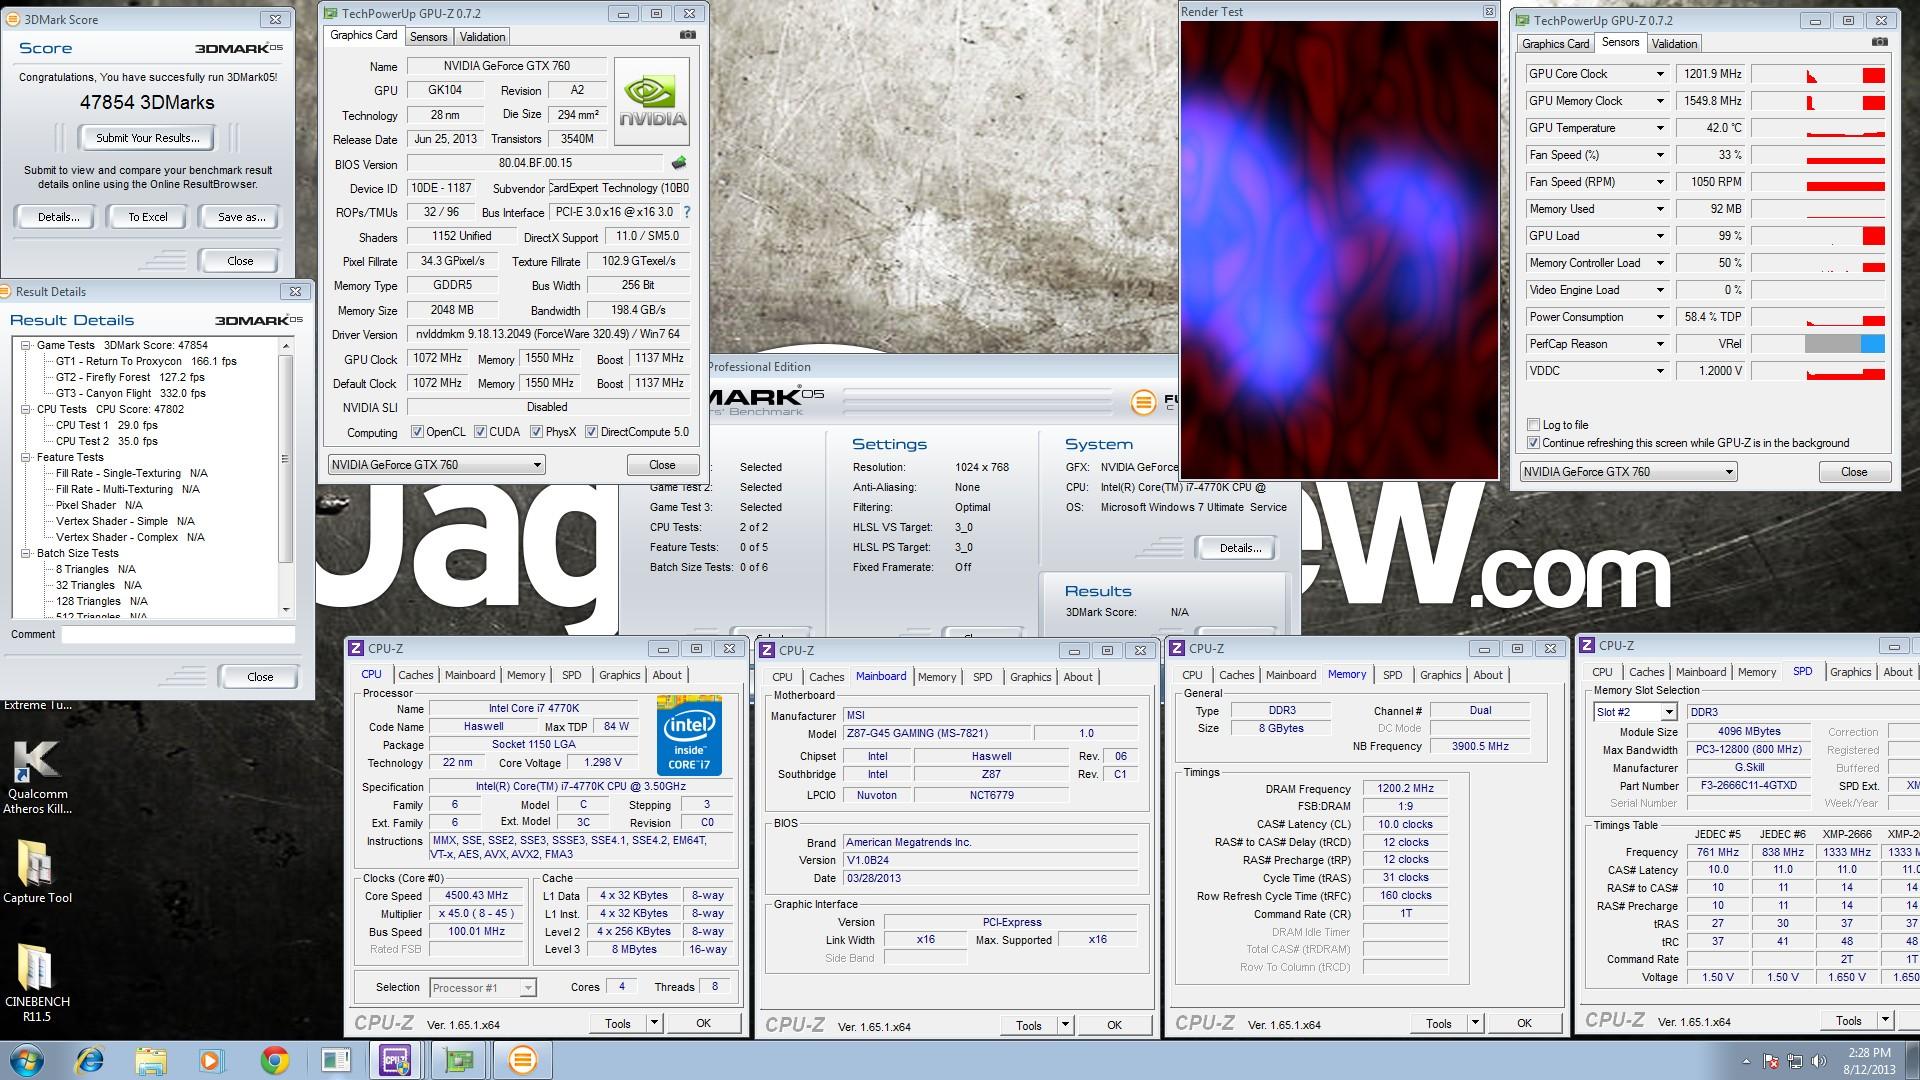
Task: Switch to Validation tab in GPU-Z Sensors window
Action: click(1674, 44)
